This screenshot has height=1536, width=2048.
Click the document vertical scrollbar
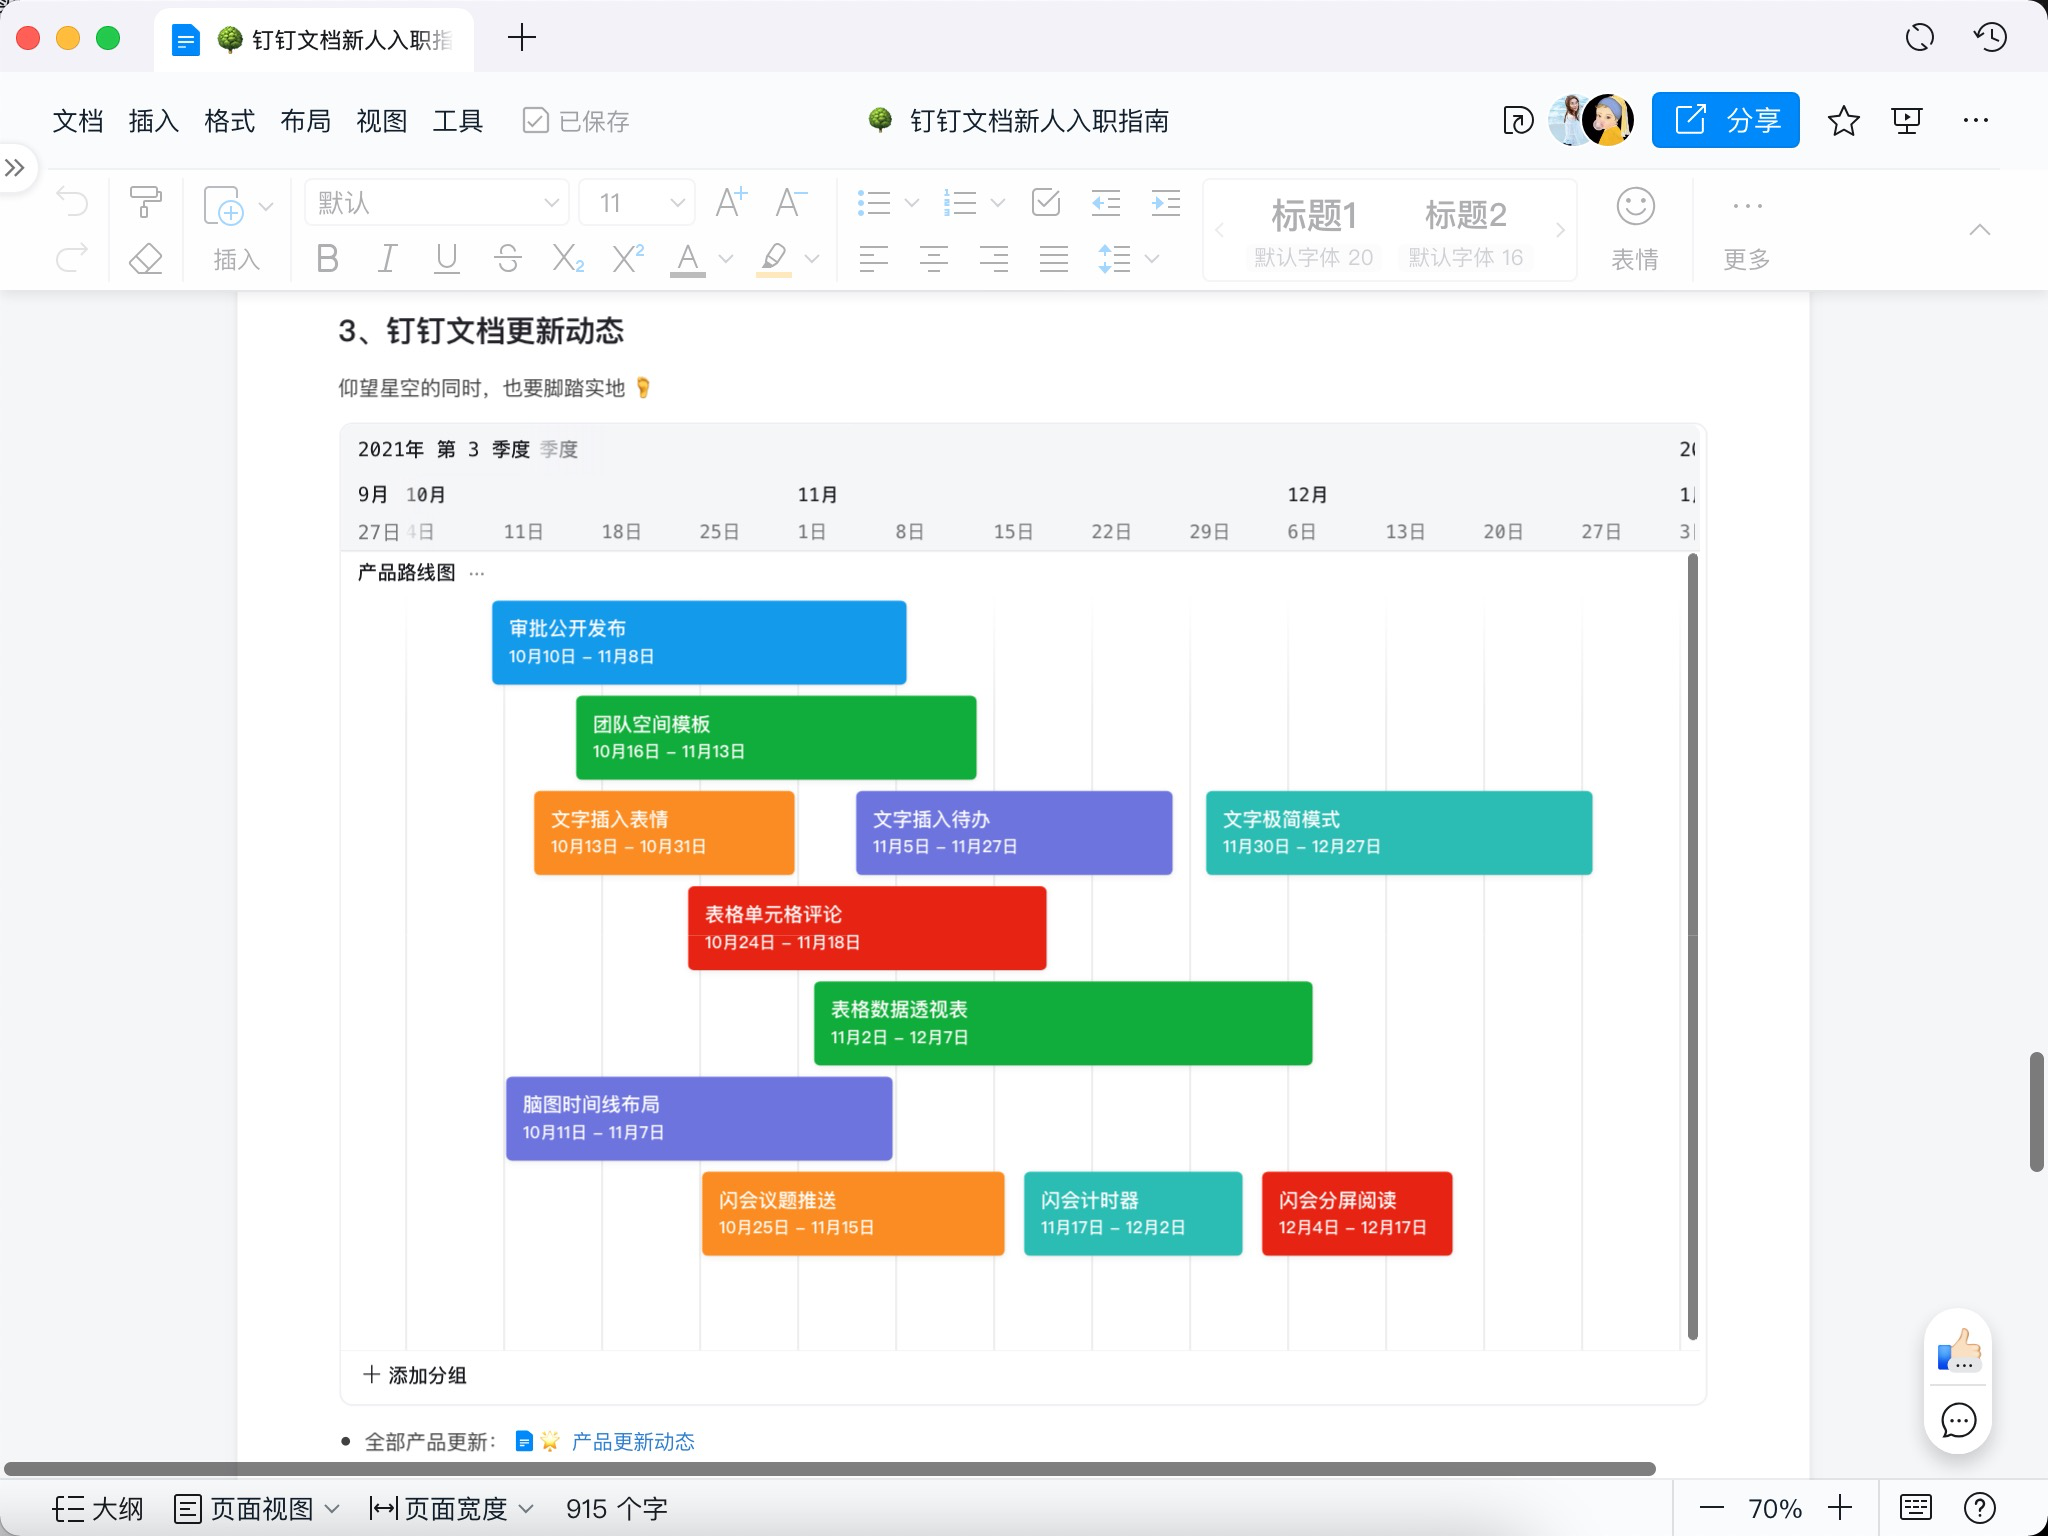(x=2036, y=1111)
